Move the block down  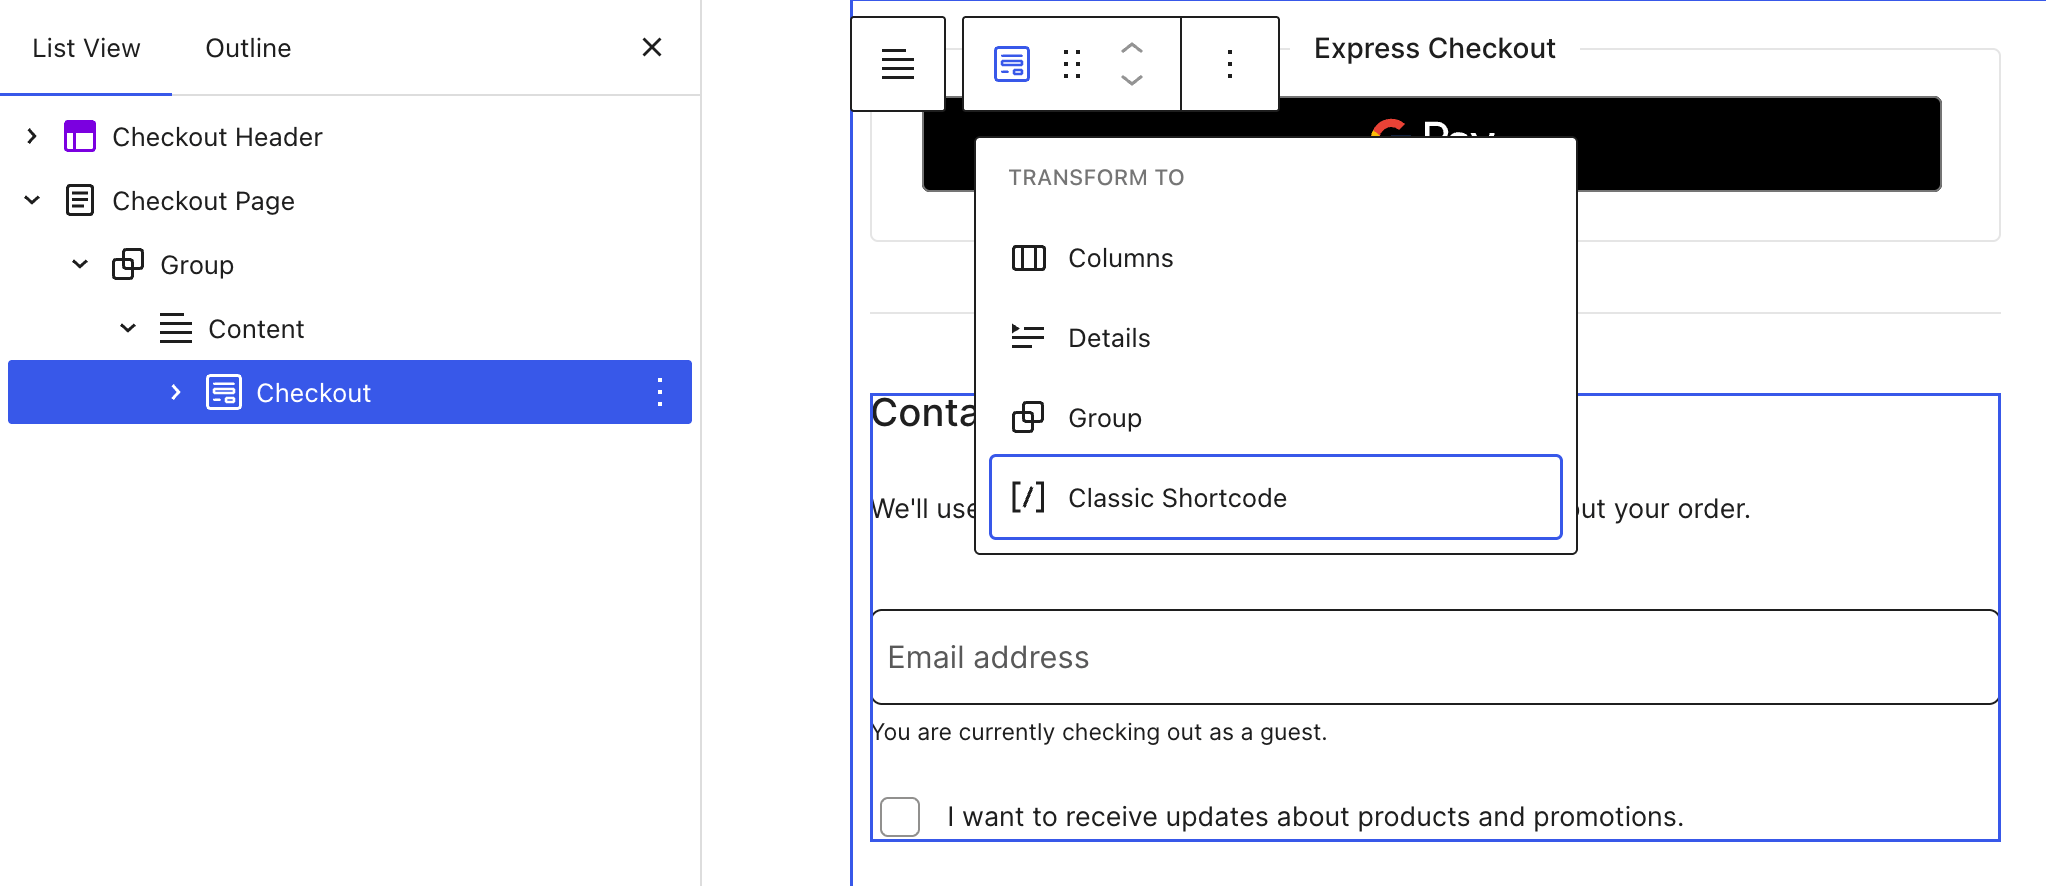1132,80
